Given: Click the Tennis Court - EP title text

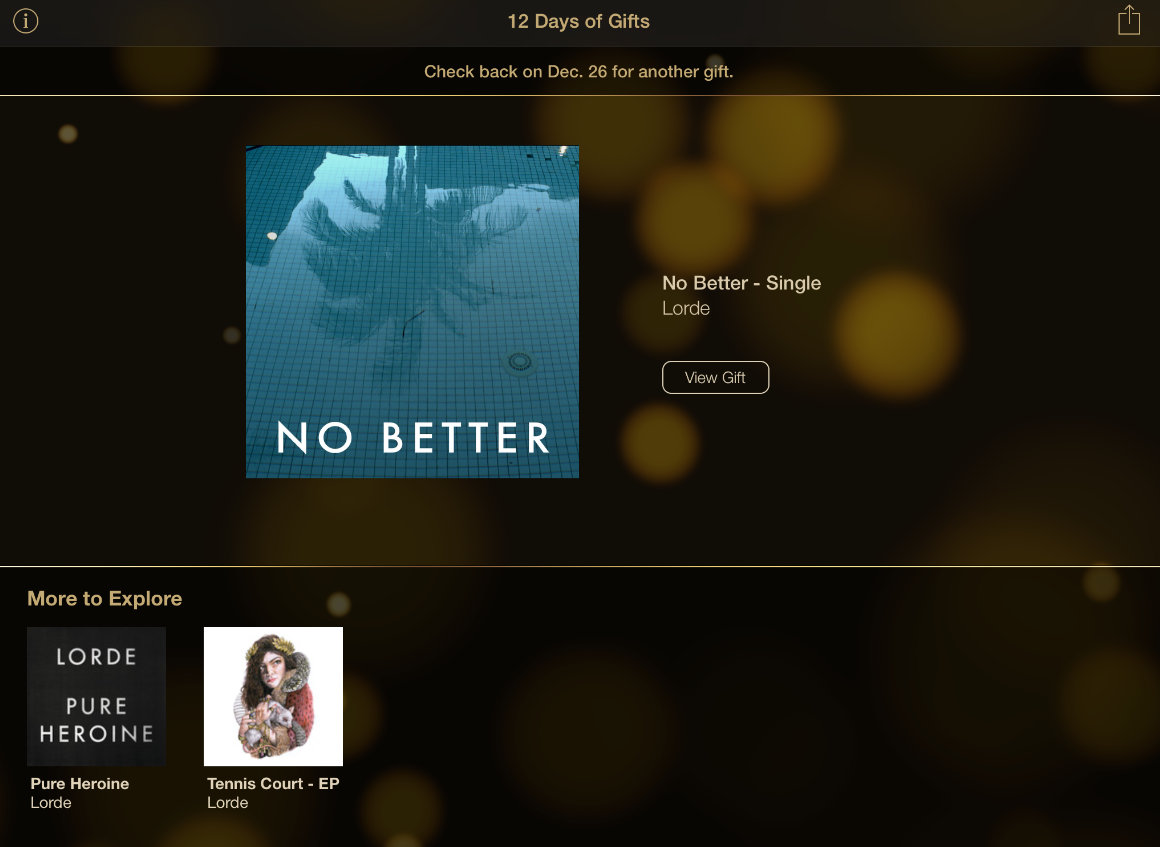Looking at the screenshot, I should pos(273,783).
